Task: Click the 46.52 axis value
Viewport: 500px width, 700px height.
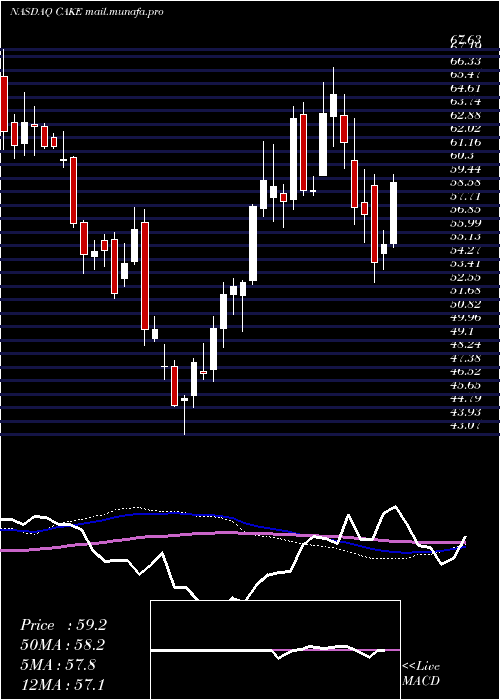Action: [x=466, y=371]
